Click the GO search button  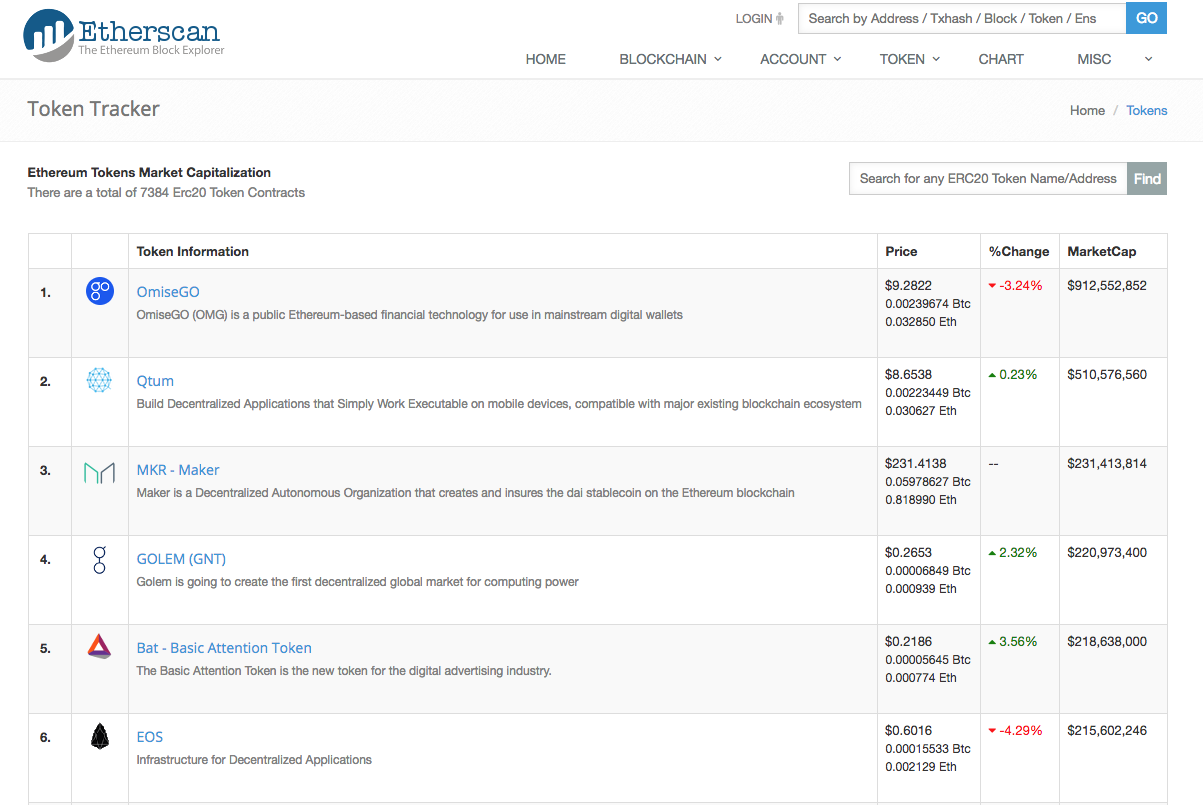coord(1146,18)
